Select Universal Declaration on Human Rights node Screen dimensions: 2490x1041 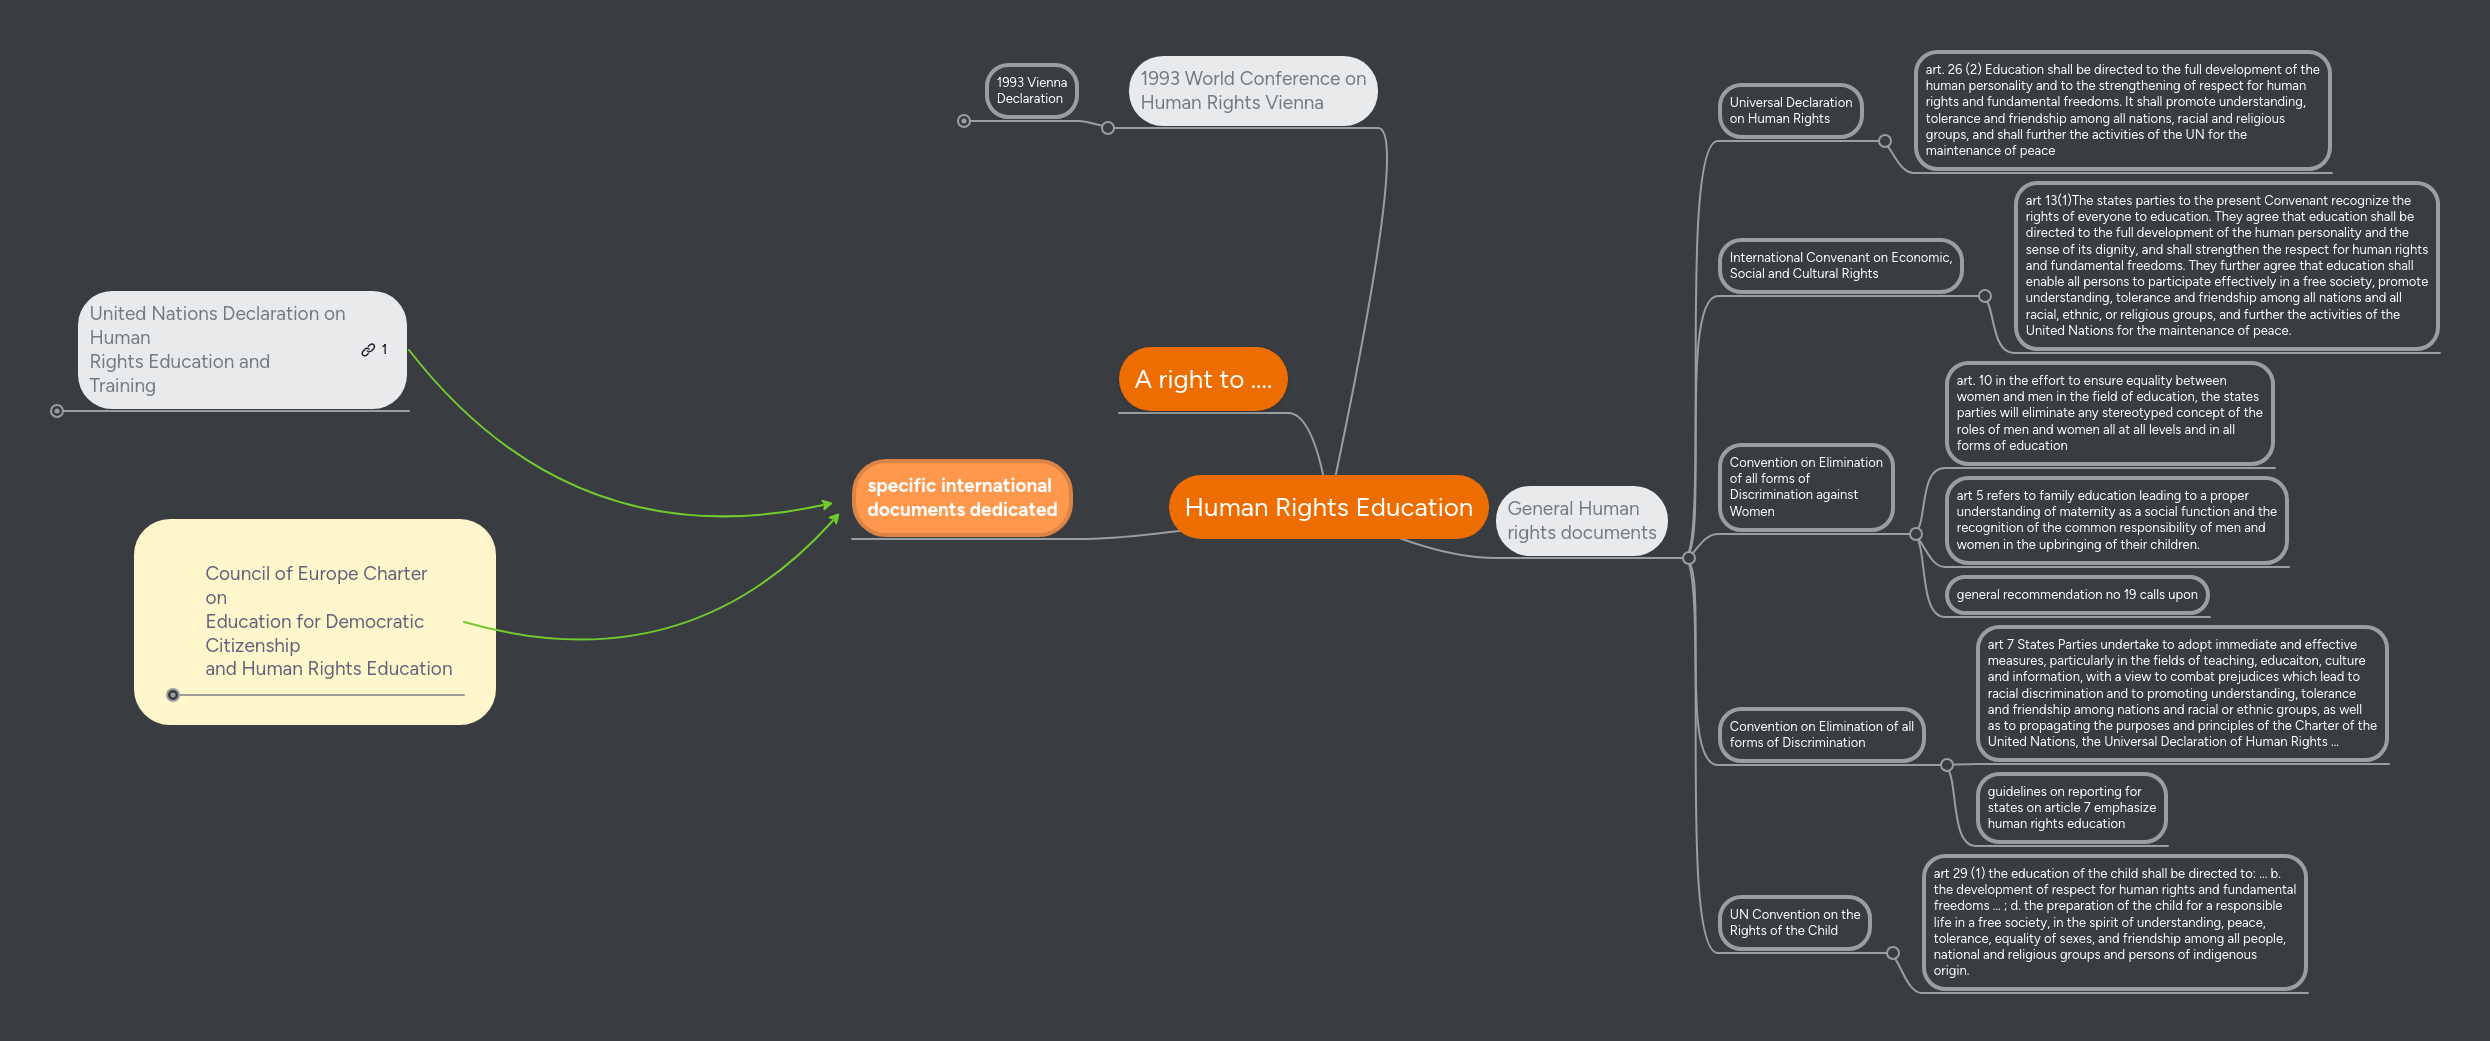pyautogui.click(x=1790, y=111)
